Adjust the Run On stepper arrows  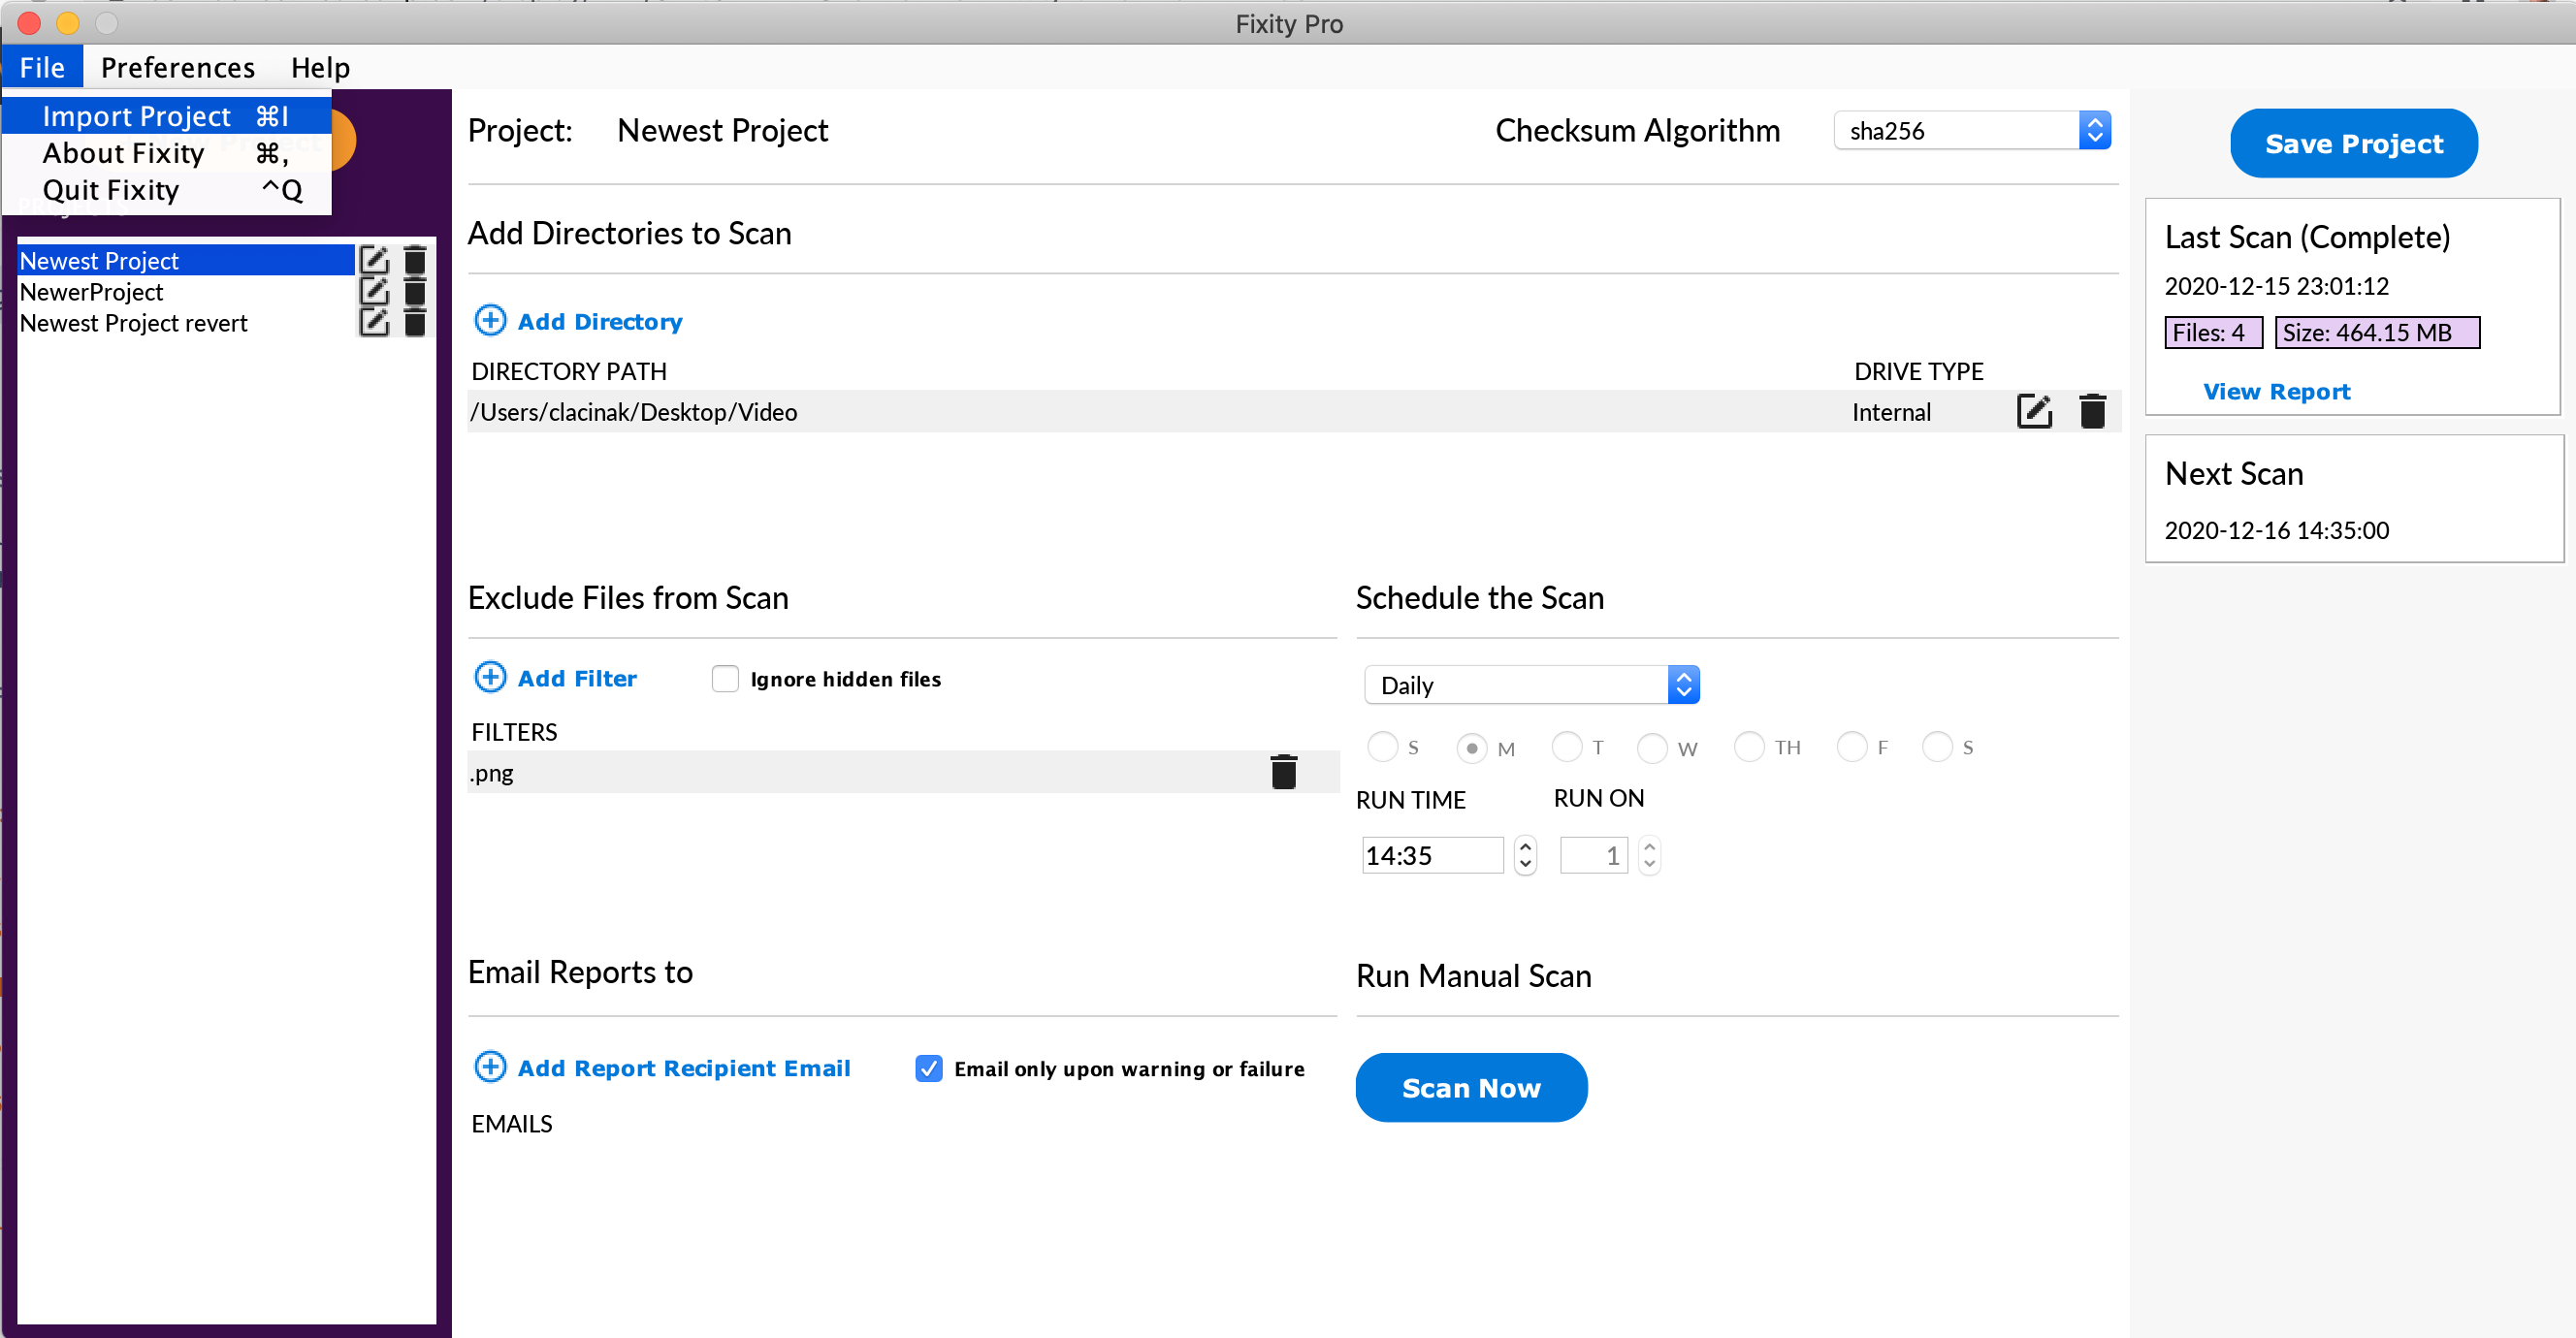click(1649, 855)
